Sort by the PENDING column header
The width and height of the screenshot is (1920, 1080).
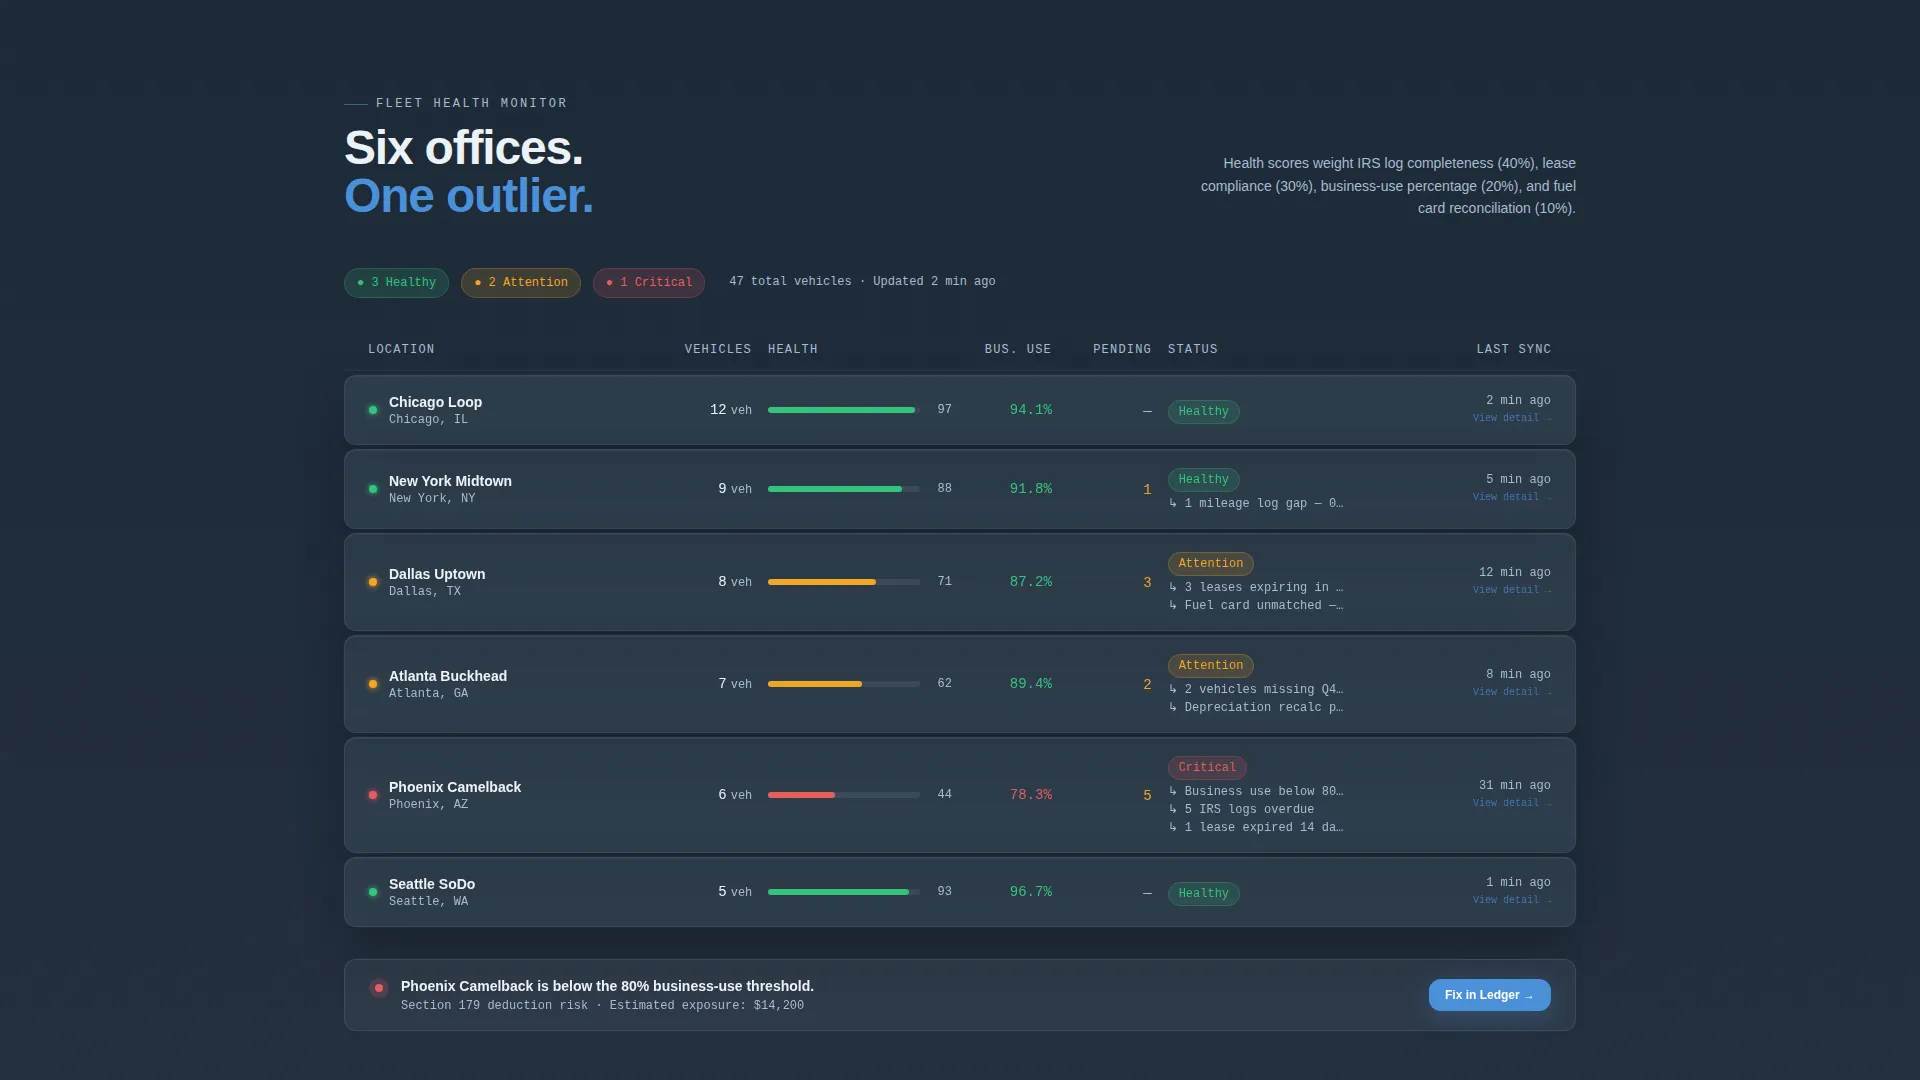[1122, 349]
